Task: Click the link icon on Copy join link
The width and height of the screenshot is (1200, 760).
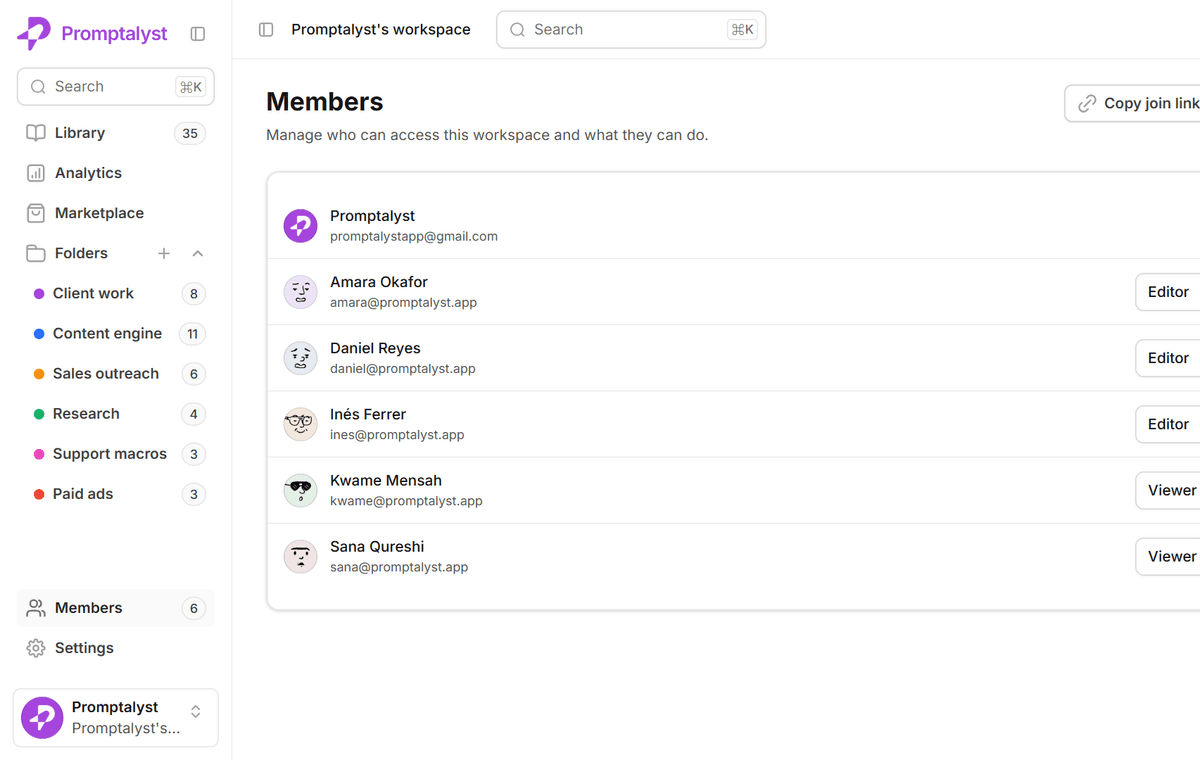Action: coord(1087,103)
